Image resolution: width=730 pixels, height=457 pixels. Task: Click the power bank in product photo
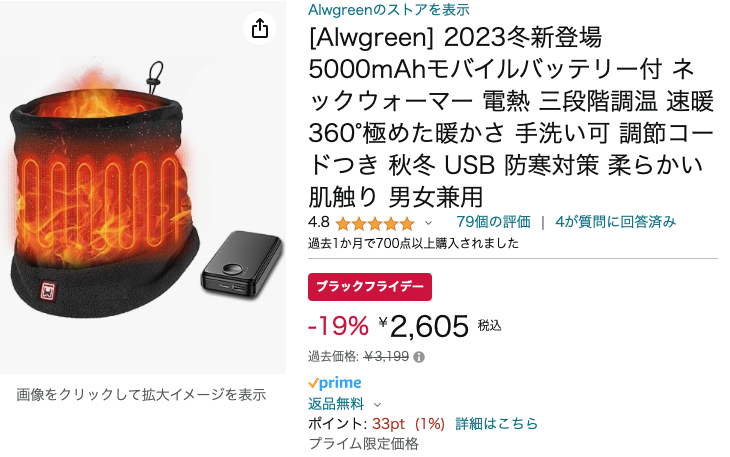pos(242,263)
